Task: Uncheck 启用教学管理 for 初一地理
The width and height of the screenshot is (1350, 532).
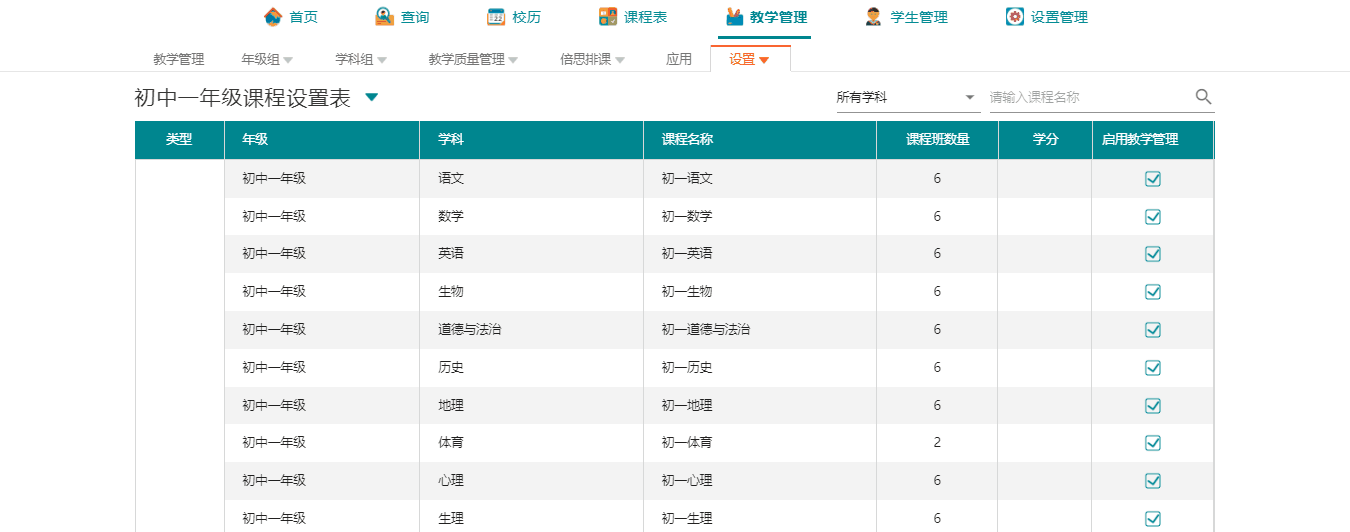Action: click(1152, 406)
